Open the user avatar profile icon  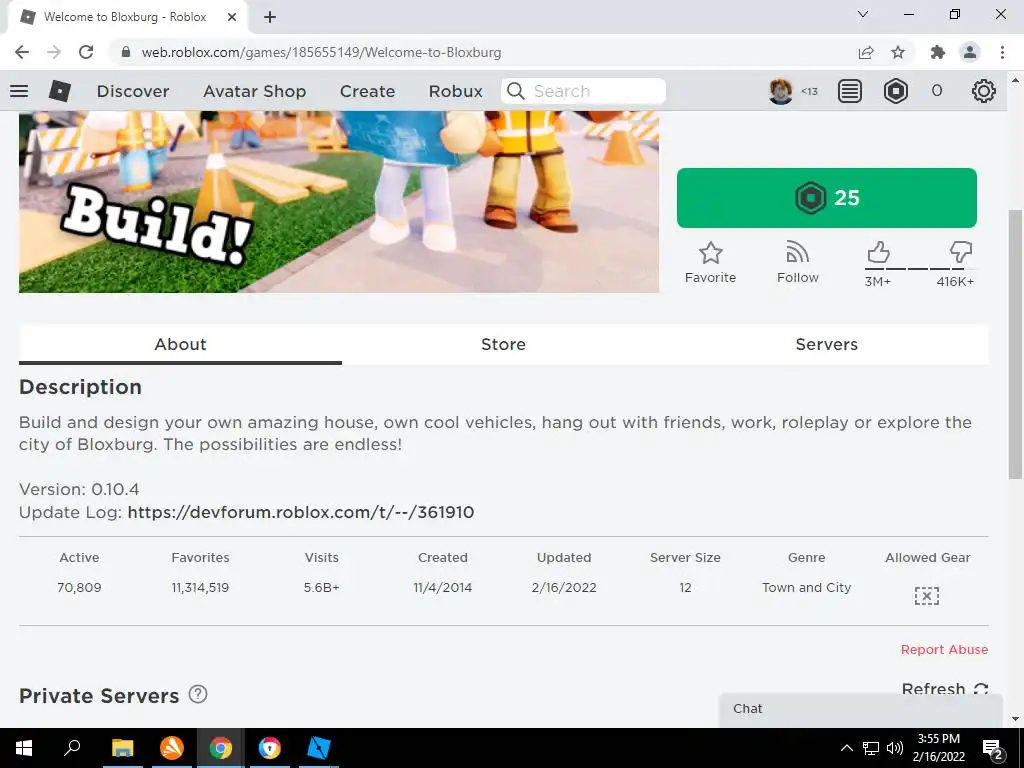[780, 91]
